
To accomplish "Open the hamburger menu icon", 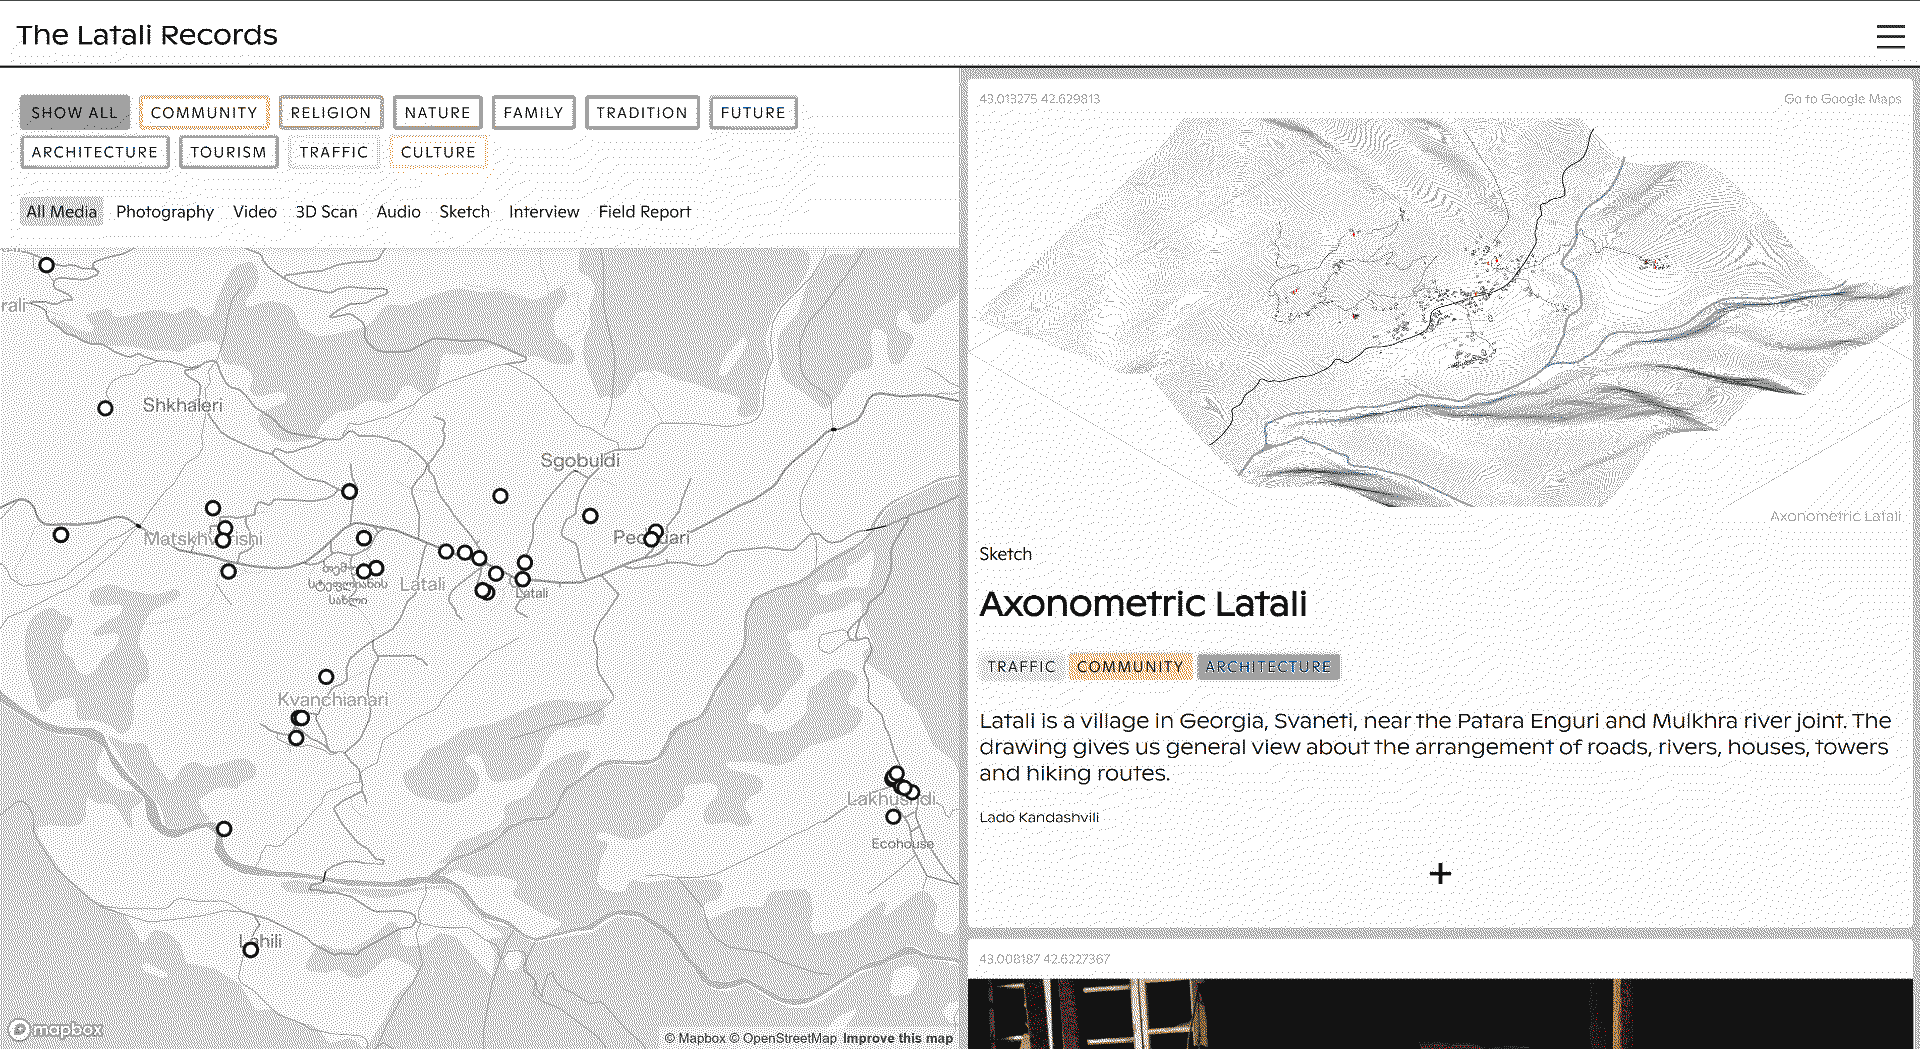I will (x=1889, y=37).
